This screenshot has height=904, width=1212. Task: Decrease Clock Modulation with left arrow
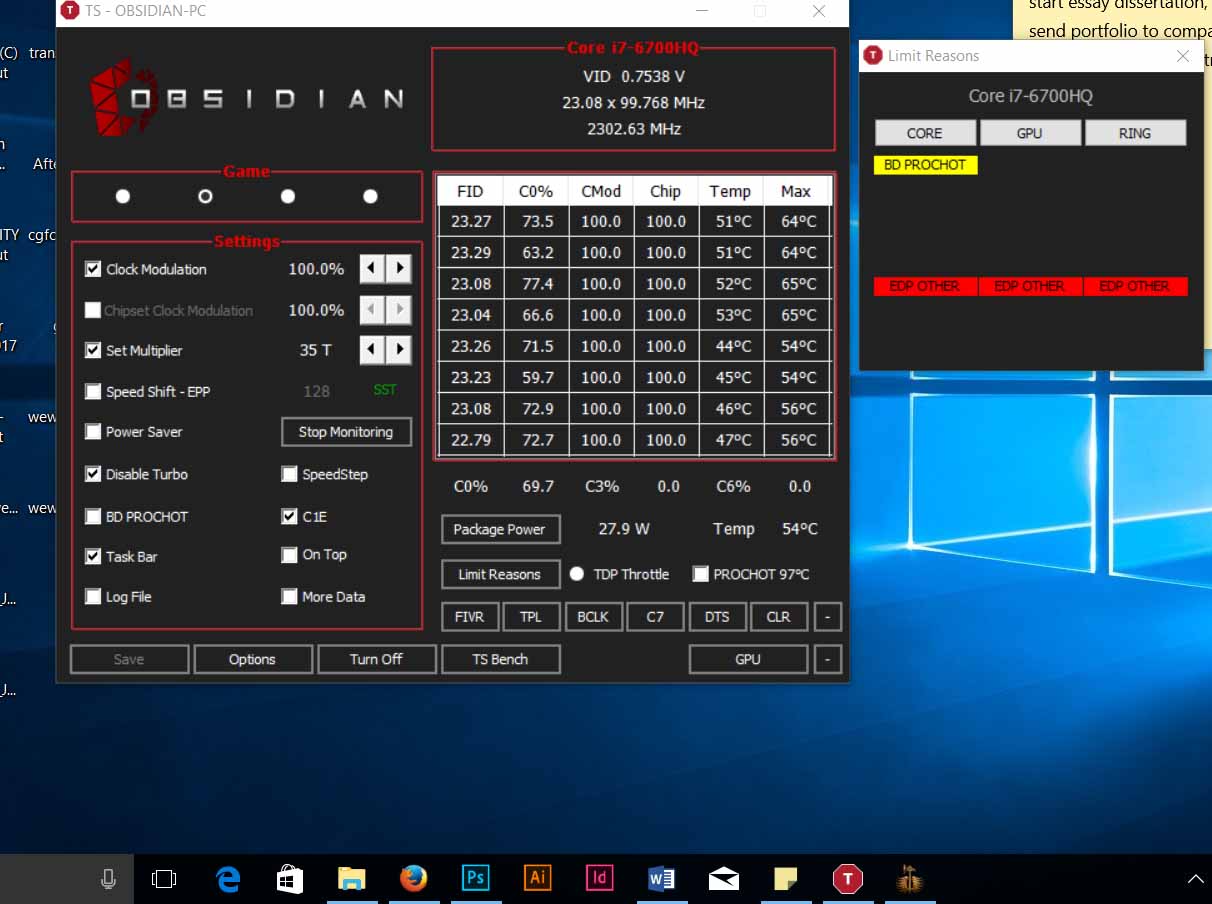point(372,268)
